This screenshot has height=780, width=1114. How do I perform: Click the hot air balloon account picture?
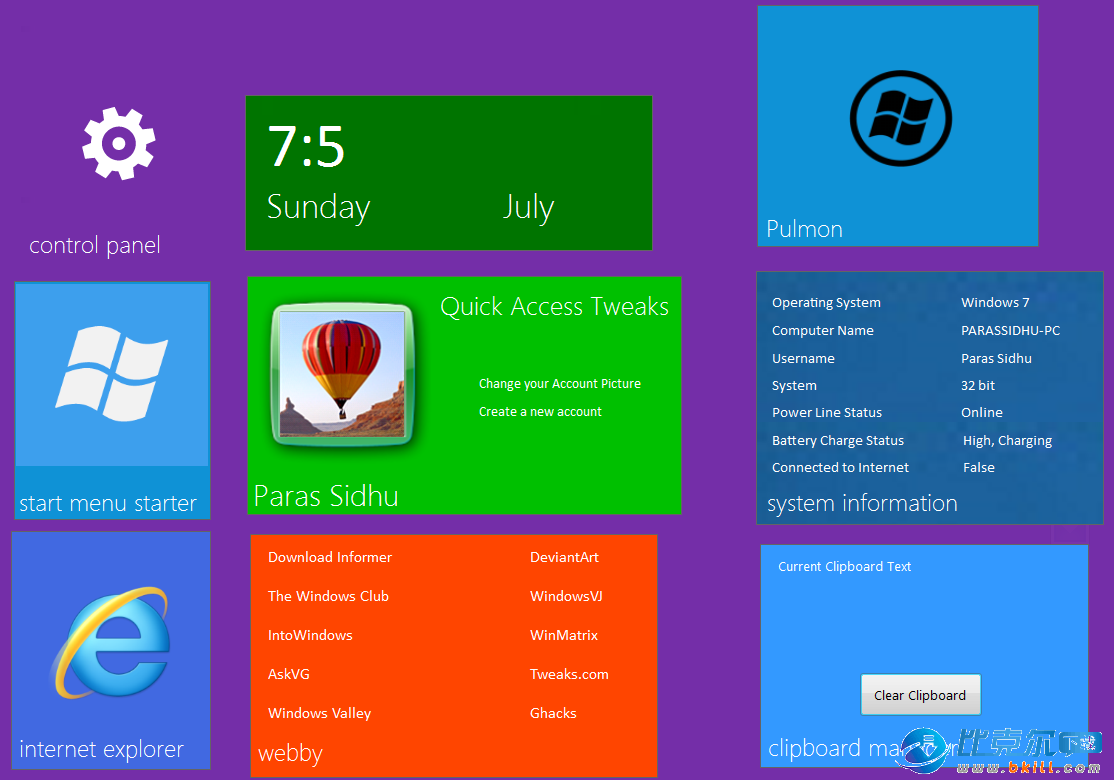pyautogui.click(x=342, y=374)
